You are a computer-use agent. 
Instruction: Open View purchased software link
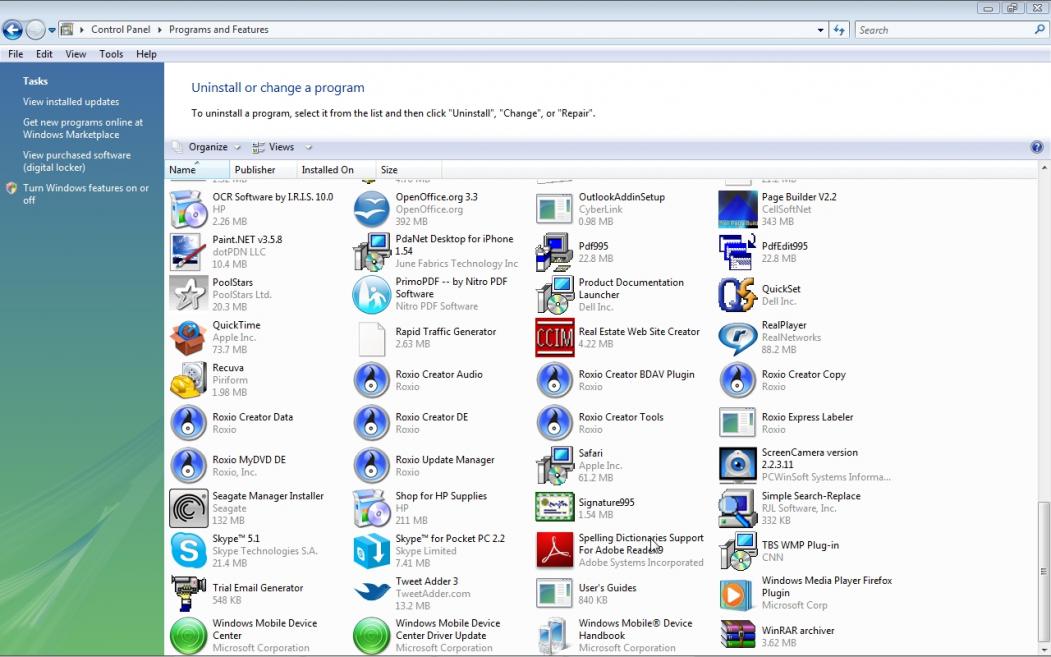click(x=77, y=162)
